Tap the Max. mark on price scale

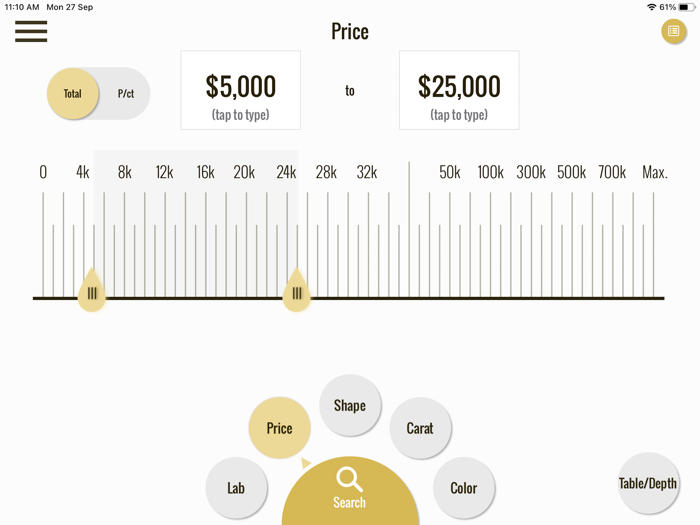pos(654,173)
